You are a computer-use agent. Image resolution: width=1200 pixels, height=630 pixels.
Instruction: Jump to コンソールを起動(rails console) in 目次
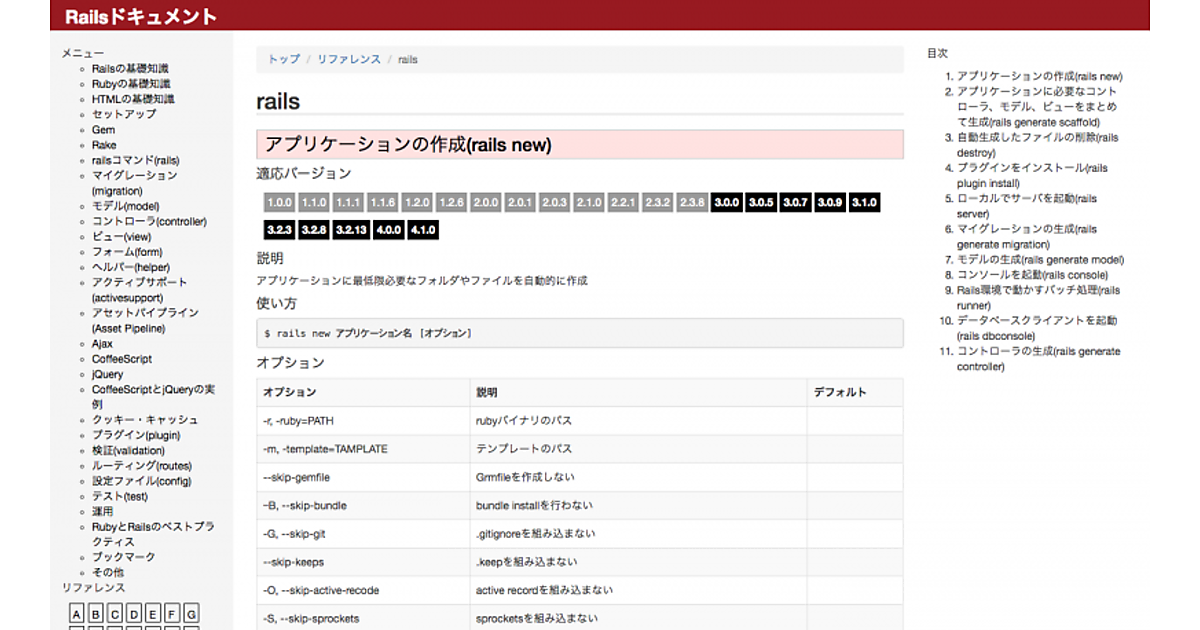click(1032, 275)
